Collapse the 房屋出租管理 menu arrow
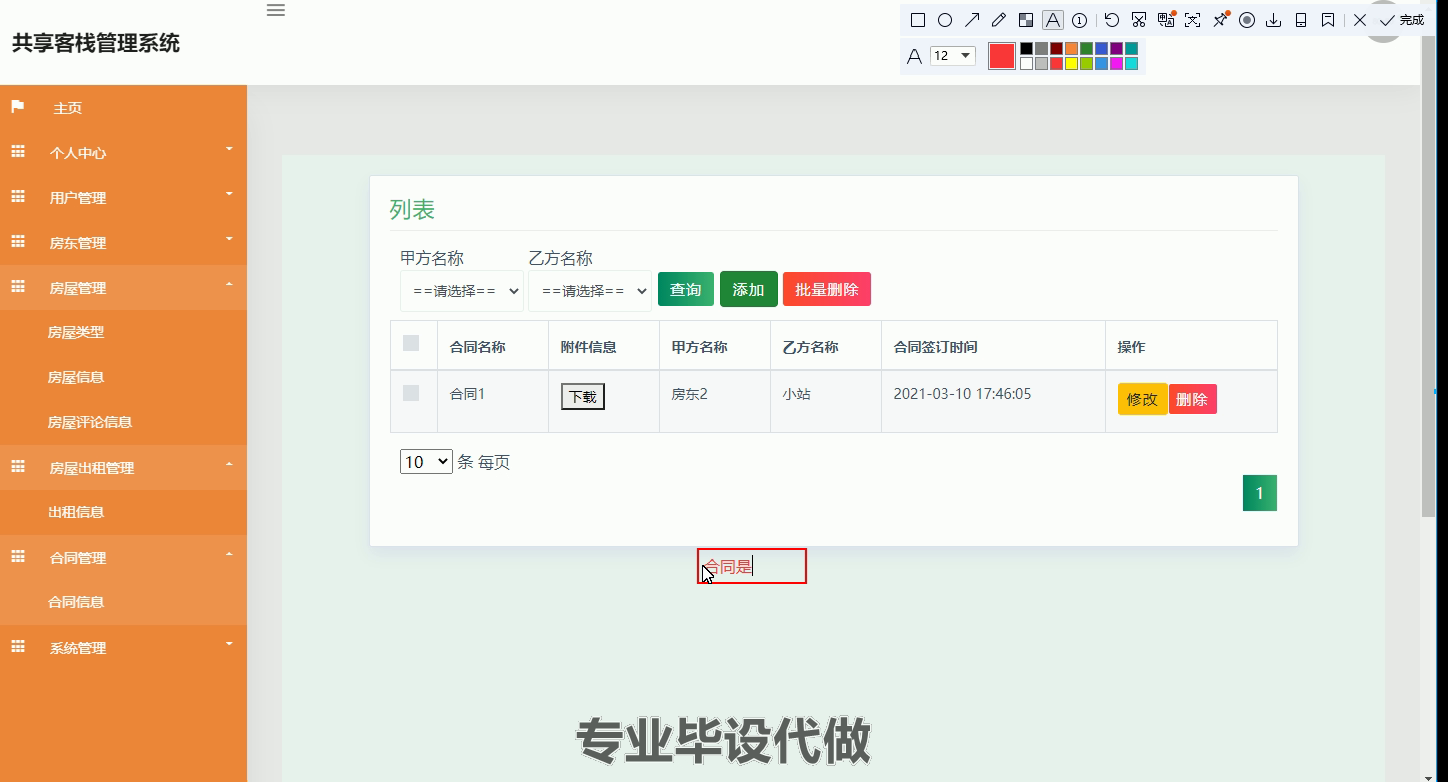 pyautogui.click(x=229, y=464)
